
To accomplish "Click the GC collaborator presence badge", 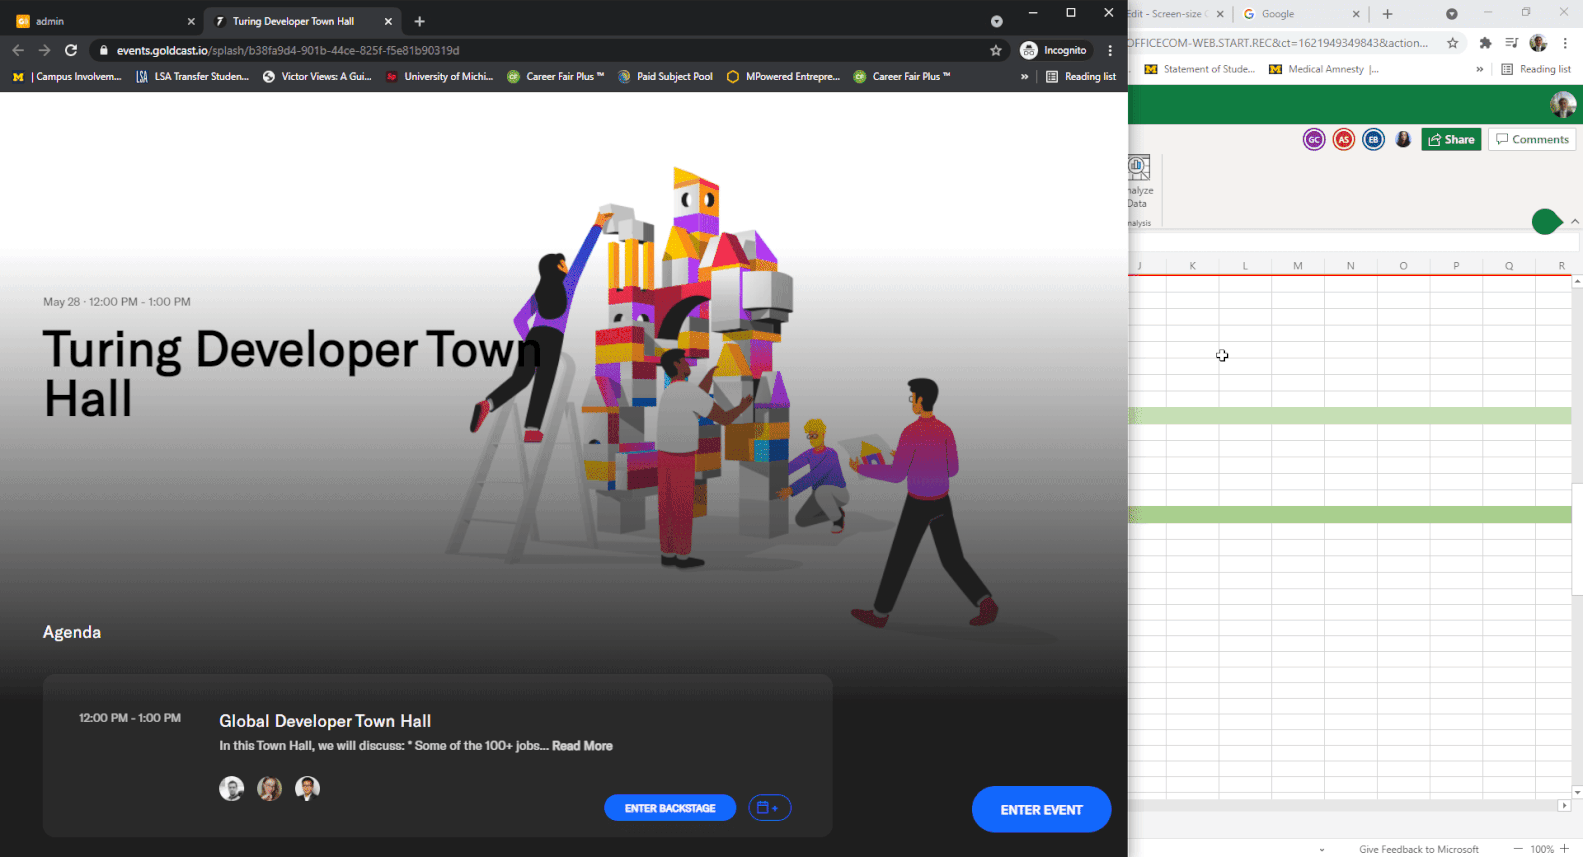I will [1314, 139].
